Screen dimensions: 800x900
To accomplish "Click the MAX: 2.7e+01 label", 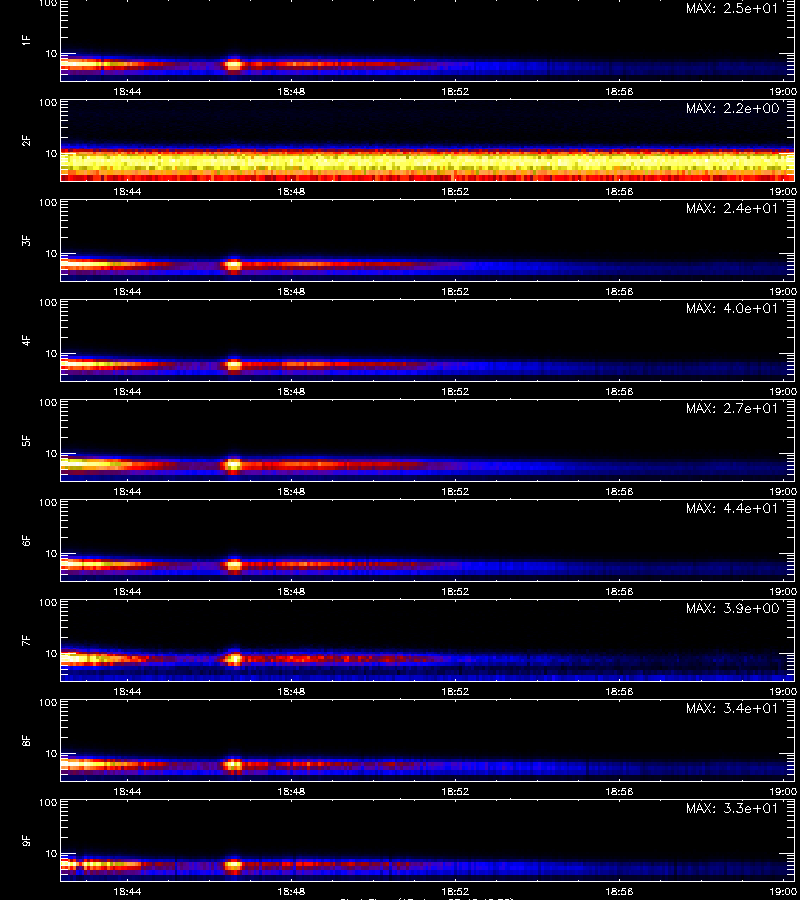I will click(732, 408).
